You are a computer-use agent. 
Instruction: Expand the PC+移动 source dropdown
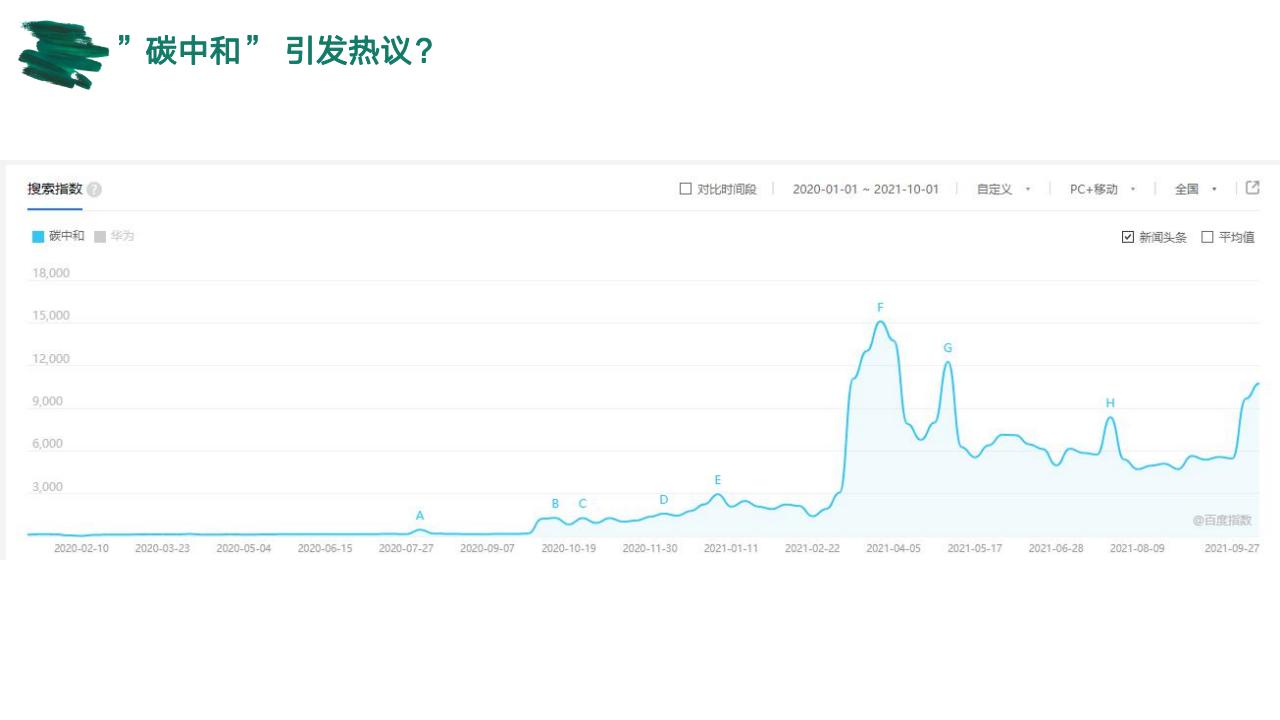coord(1102,189)
